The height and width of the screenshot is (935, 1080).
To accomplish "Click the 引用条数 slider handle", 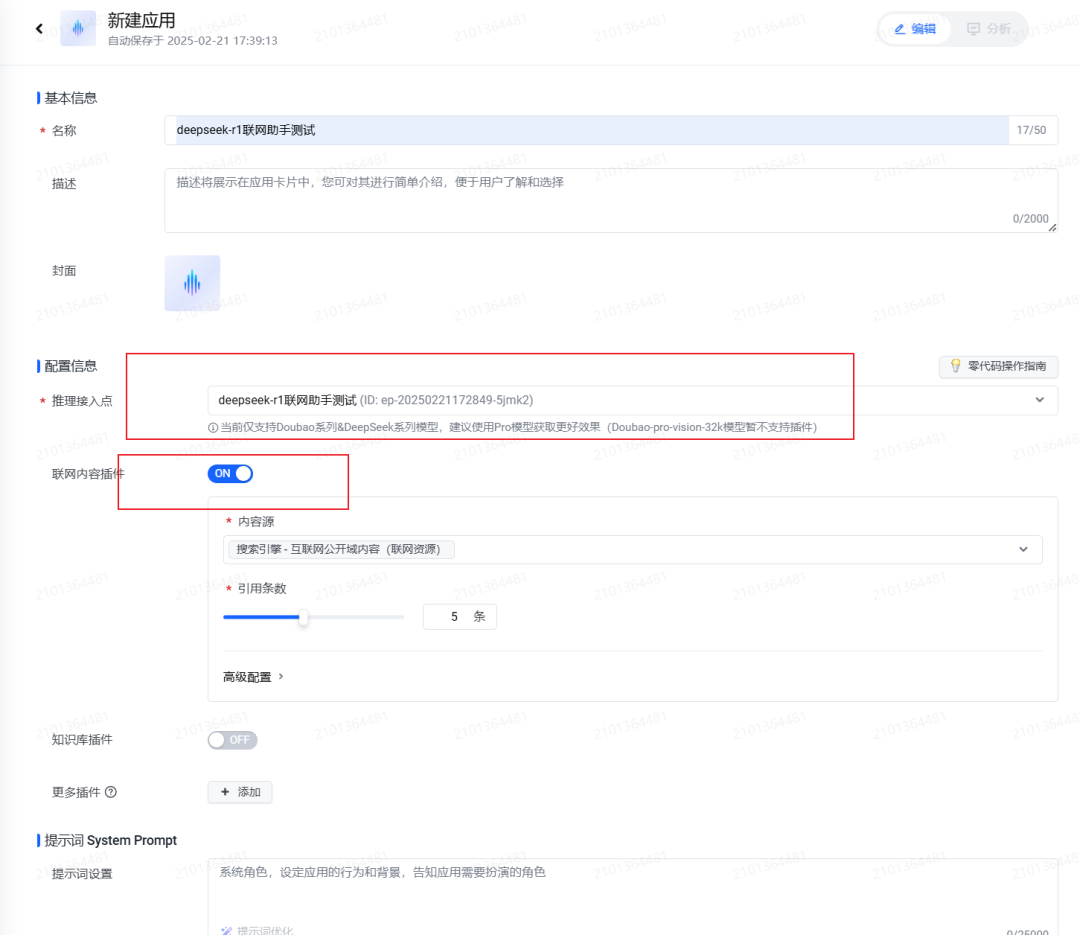I will 303,617.
